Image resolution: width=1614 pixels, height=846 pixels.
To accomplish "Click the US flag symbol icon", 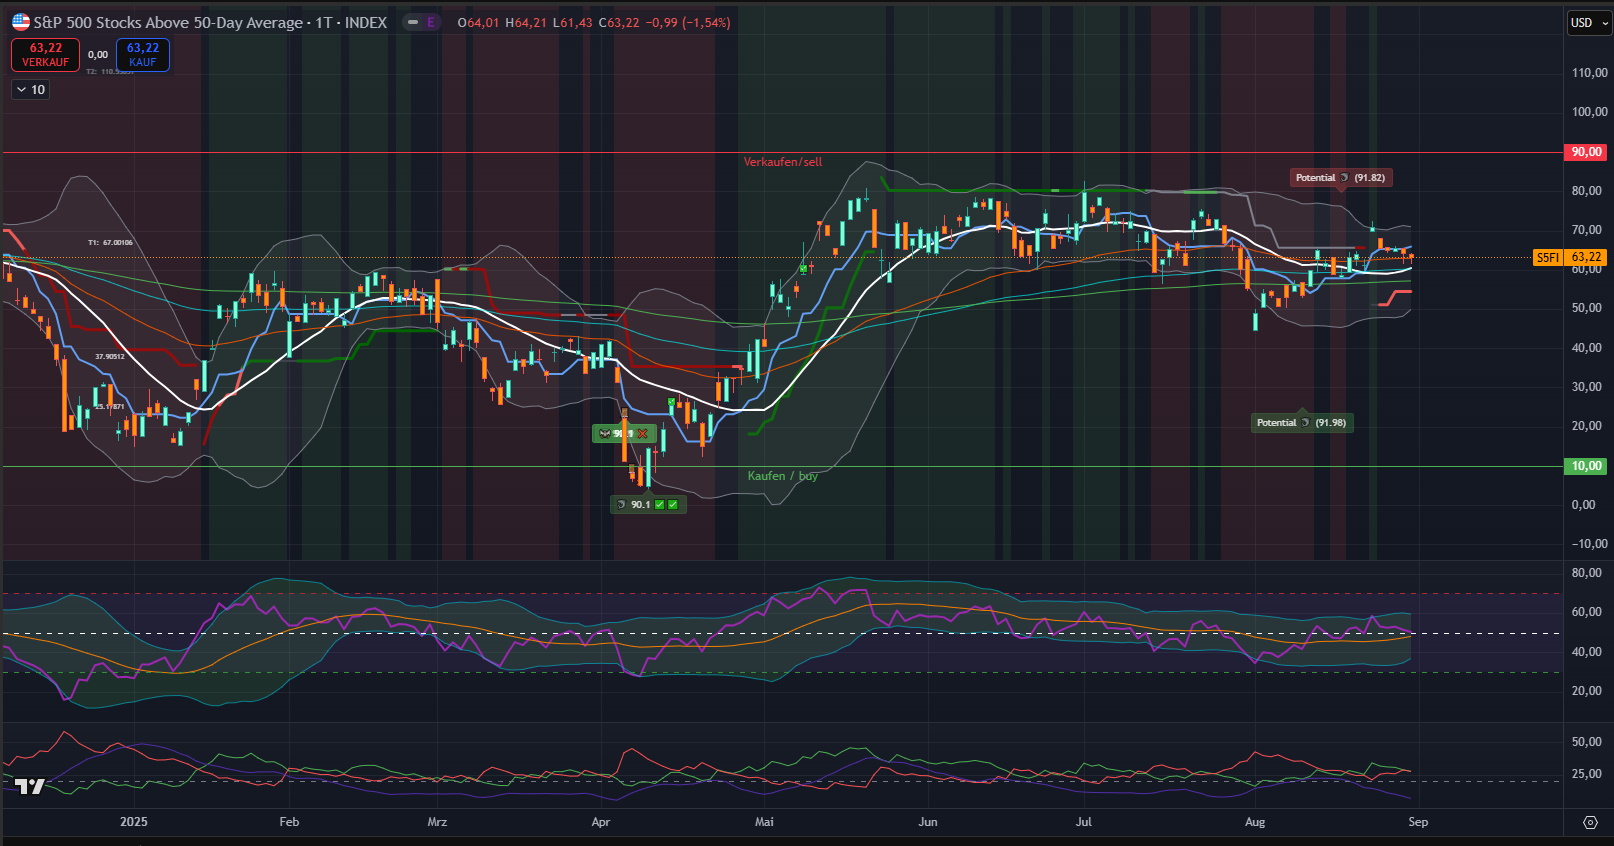I will [20, 22].
